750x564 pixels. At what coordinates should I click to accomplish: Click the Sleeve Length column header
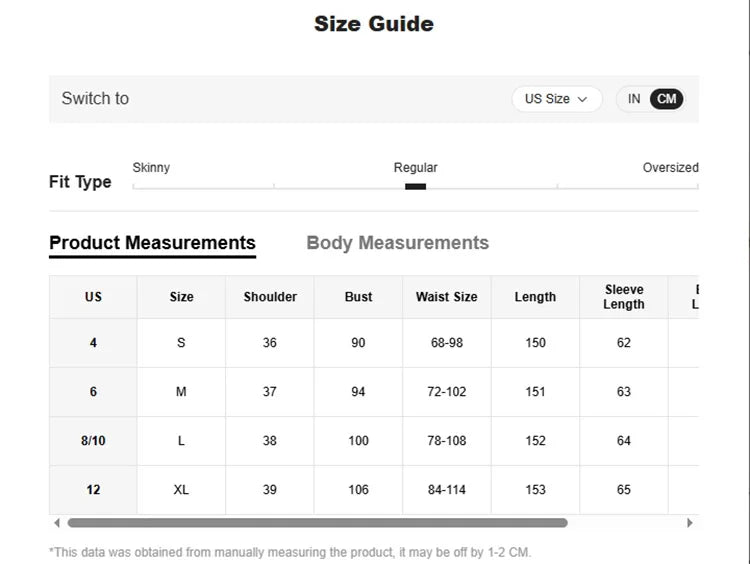click(x=624, y=297)
